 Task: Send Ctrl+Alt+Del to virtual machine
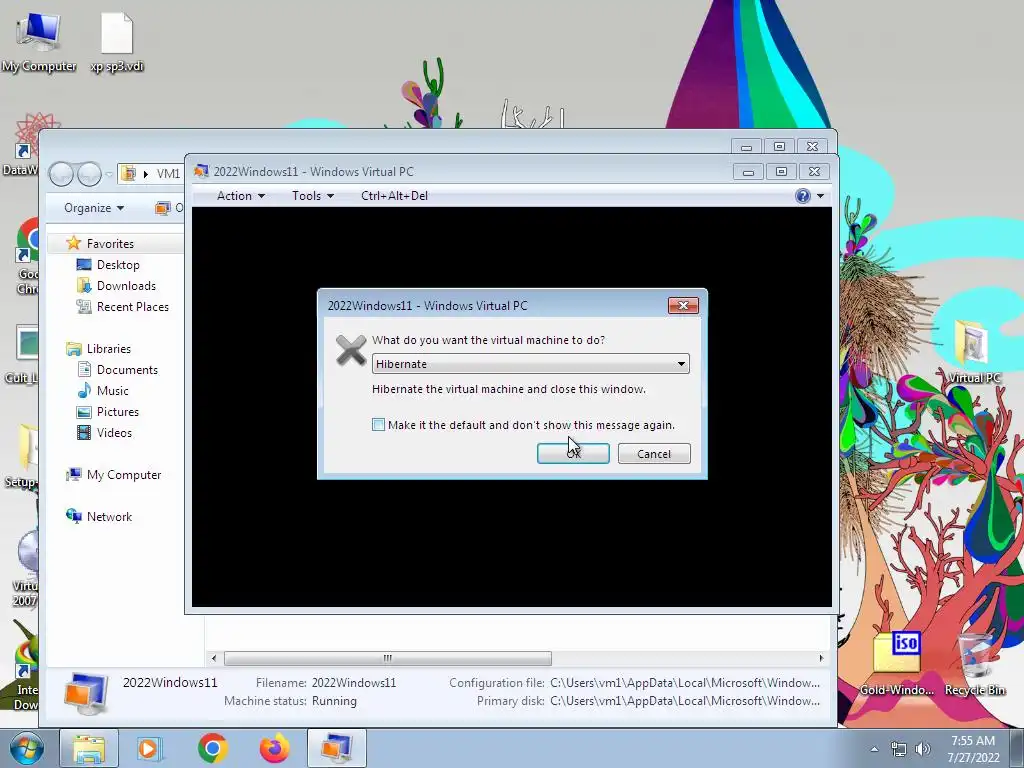point(394,196)
